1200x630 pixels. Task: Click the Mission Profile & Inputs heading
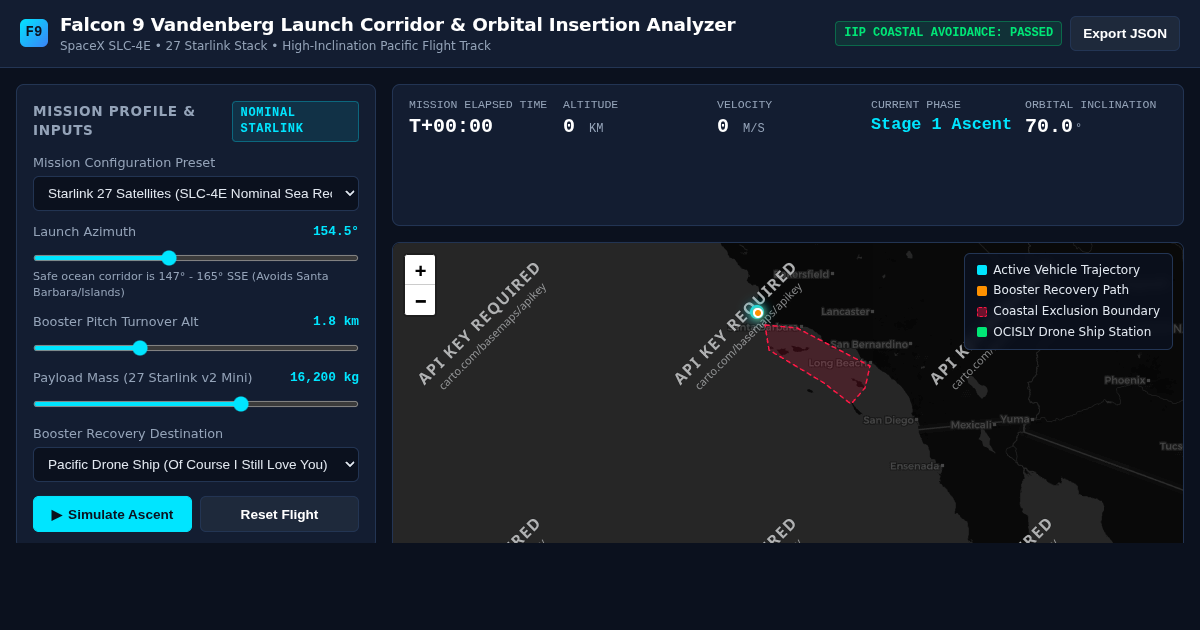pyautogui.click(x=114, y=121)
